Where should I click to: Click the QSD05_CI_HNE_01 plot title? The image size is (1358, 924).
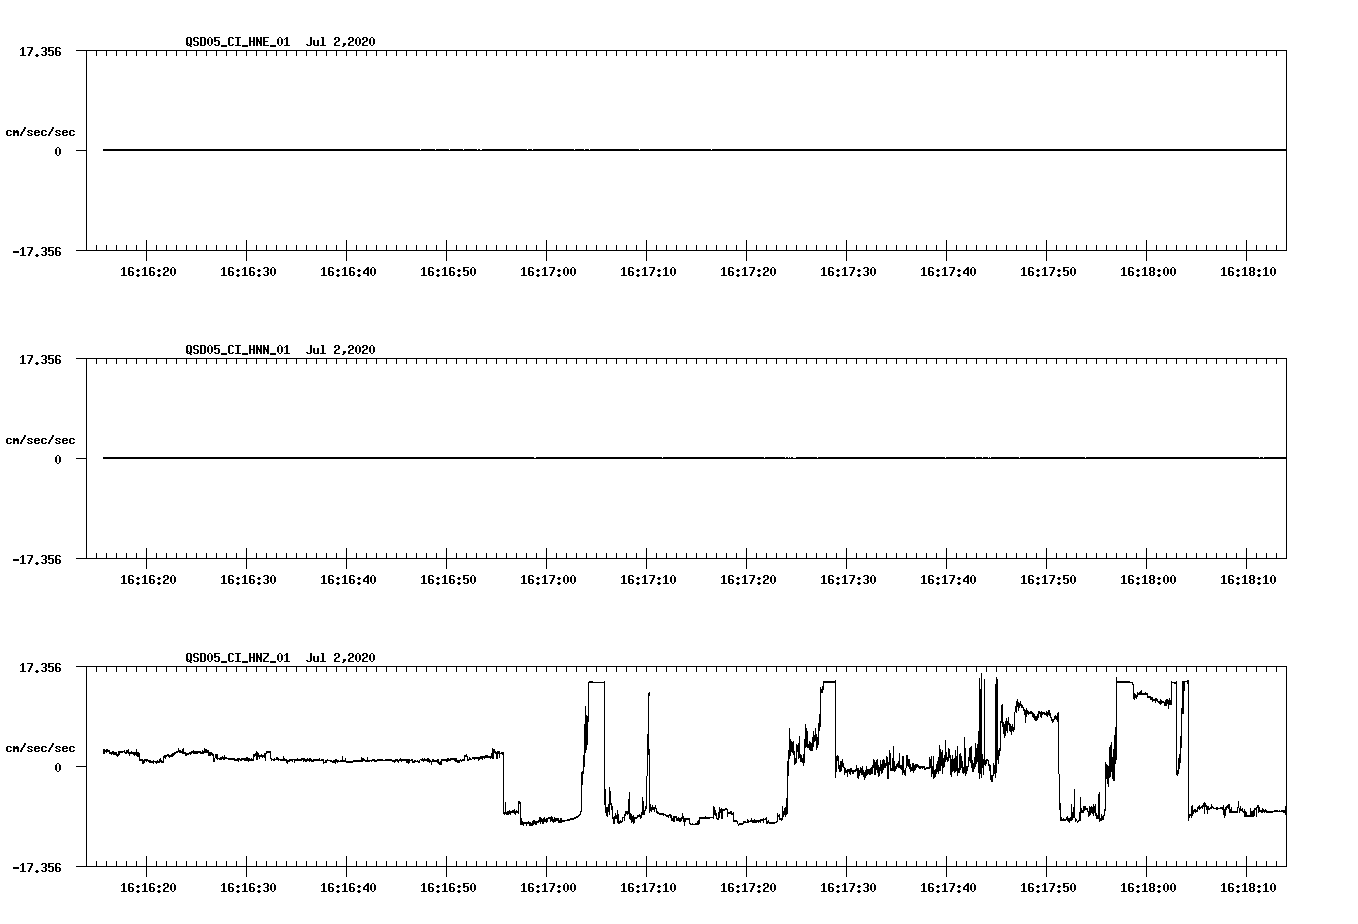[280, 42]
